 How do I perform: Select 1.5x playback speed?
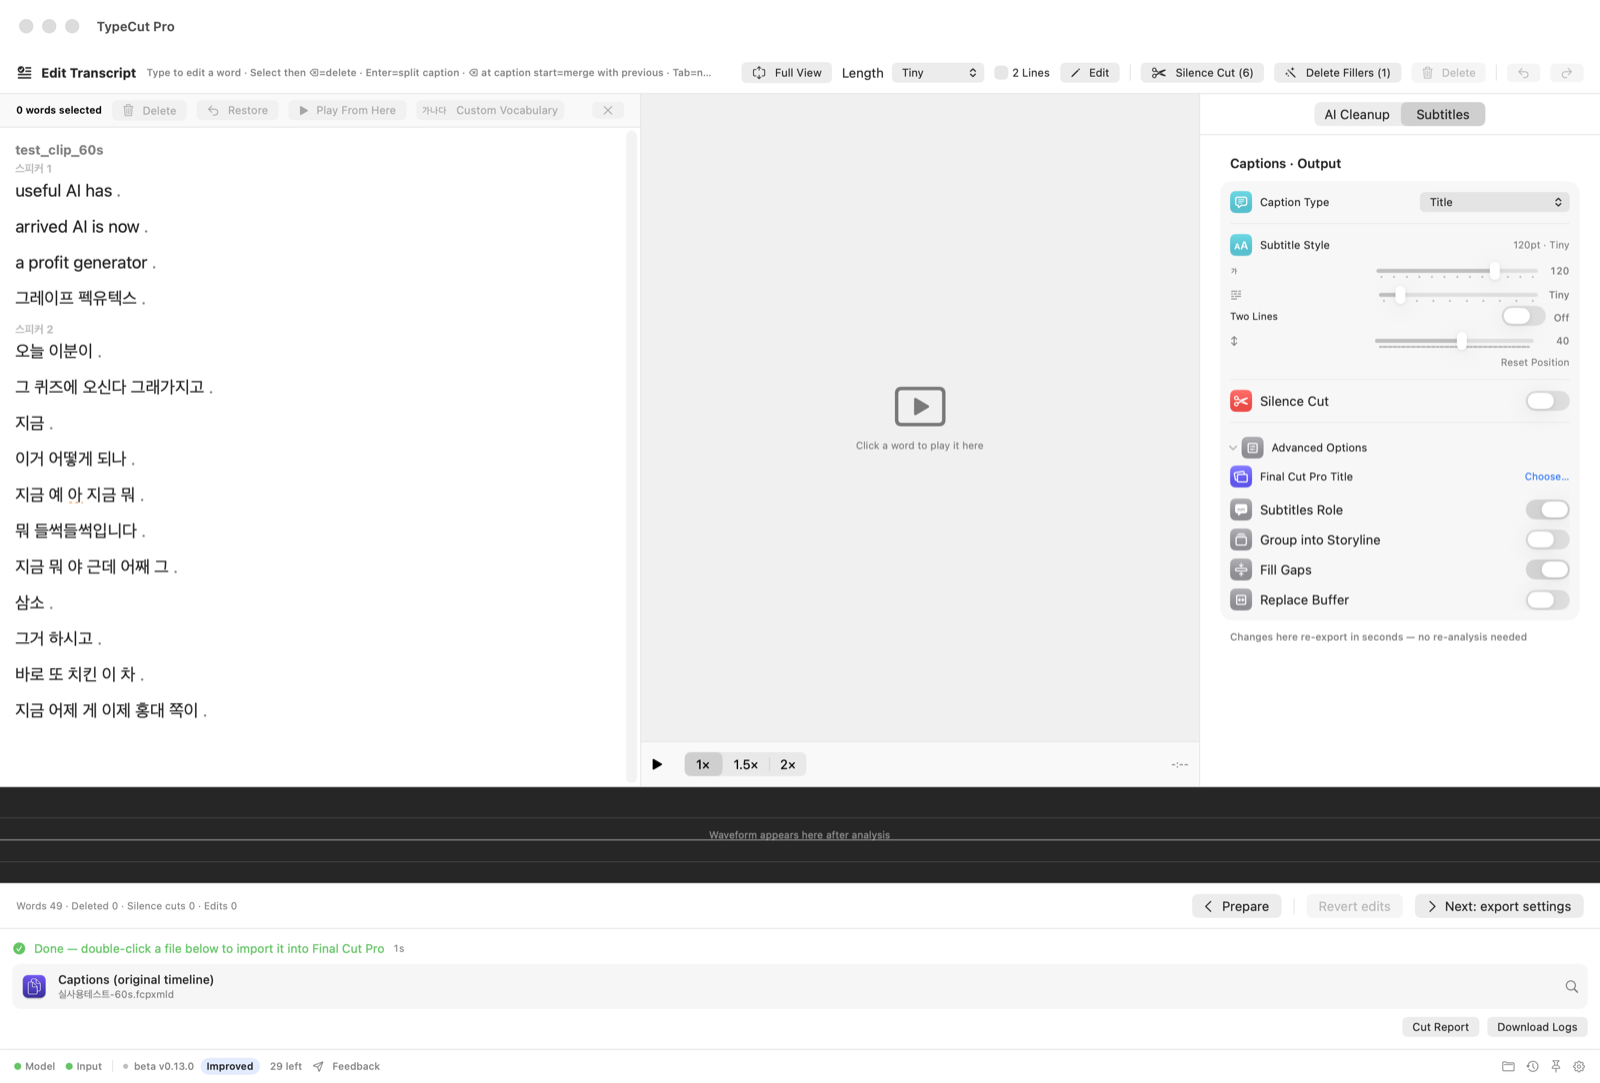point(746,764)
